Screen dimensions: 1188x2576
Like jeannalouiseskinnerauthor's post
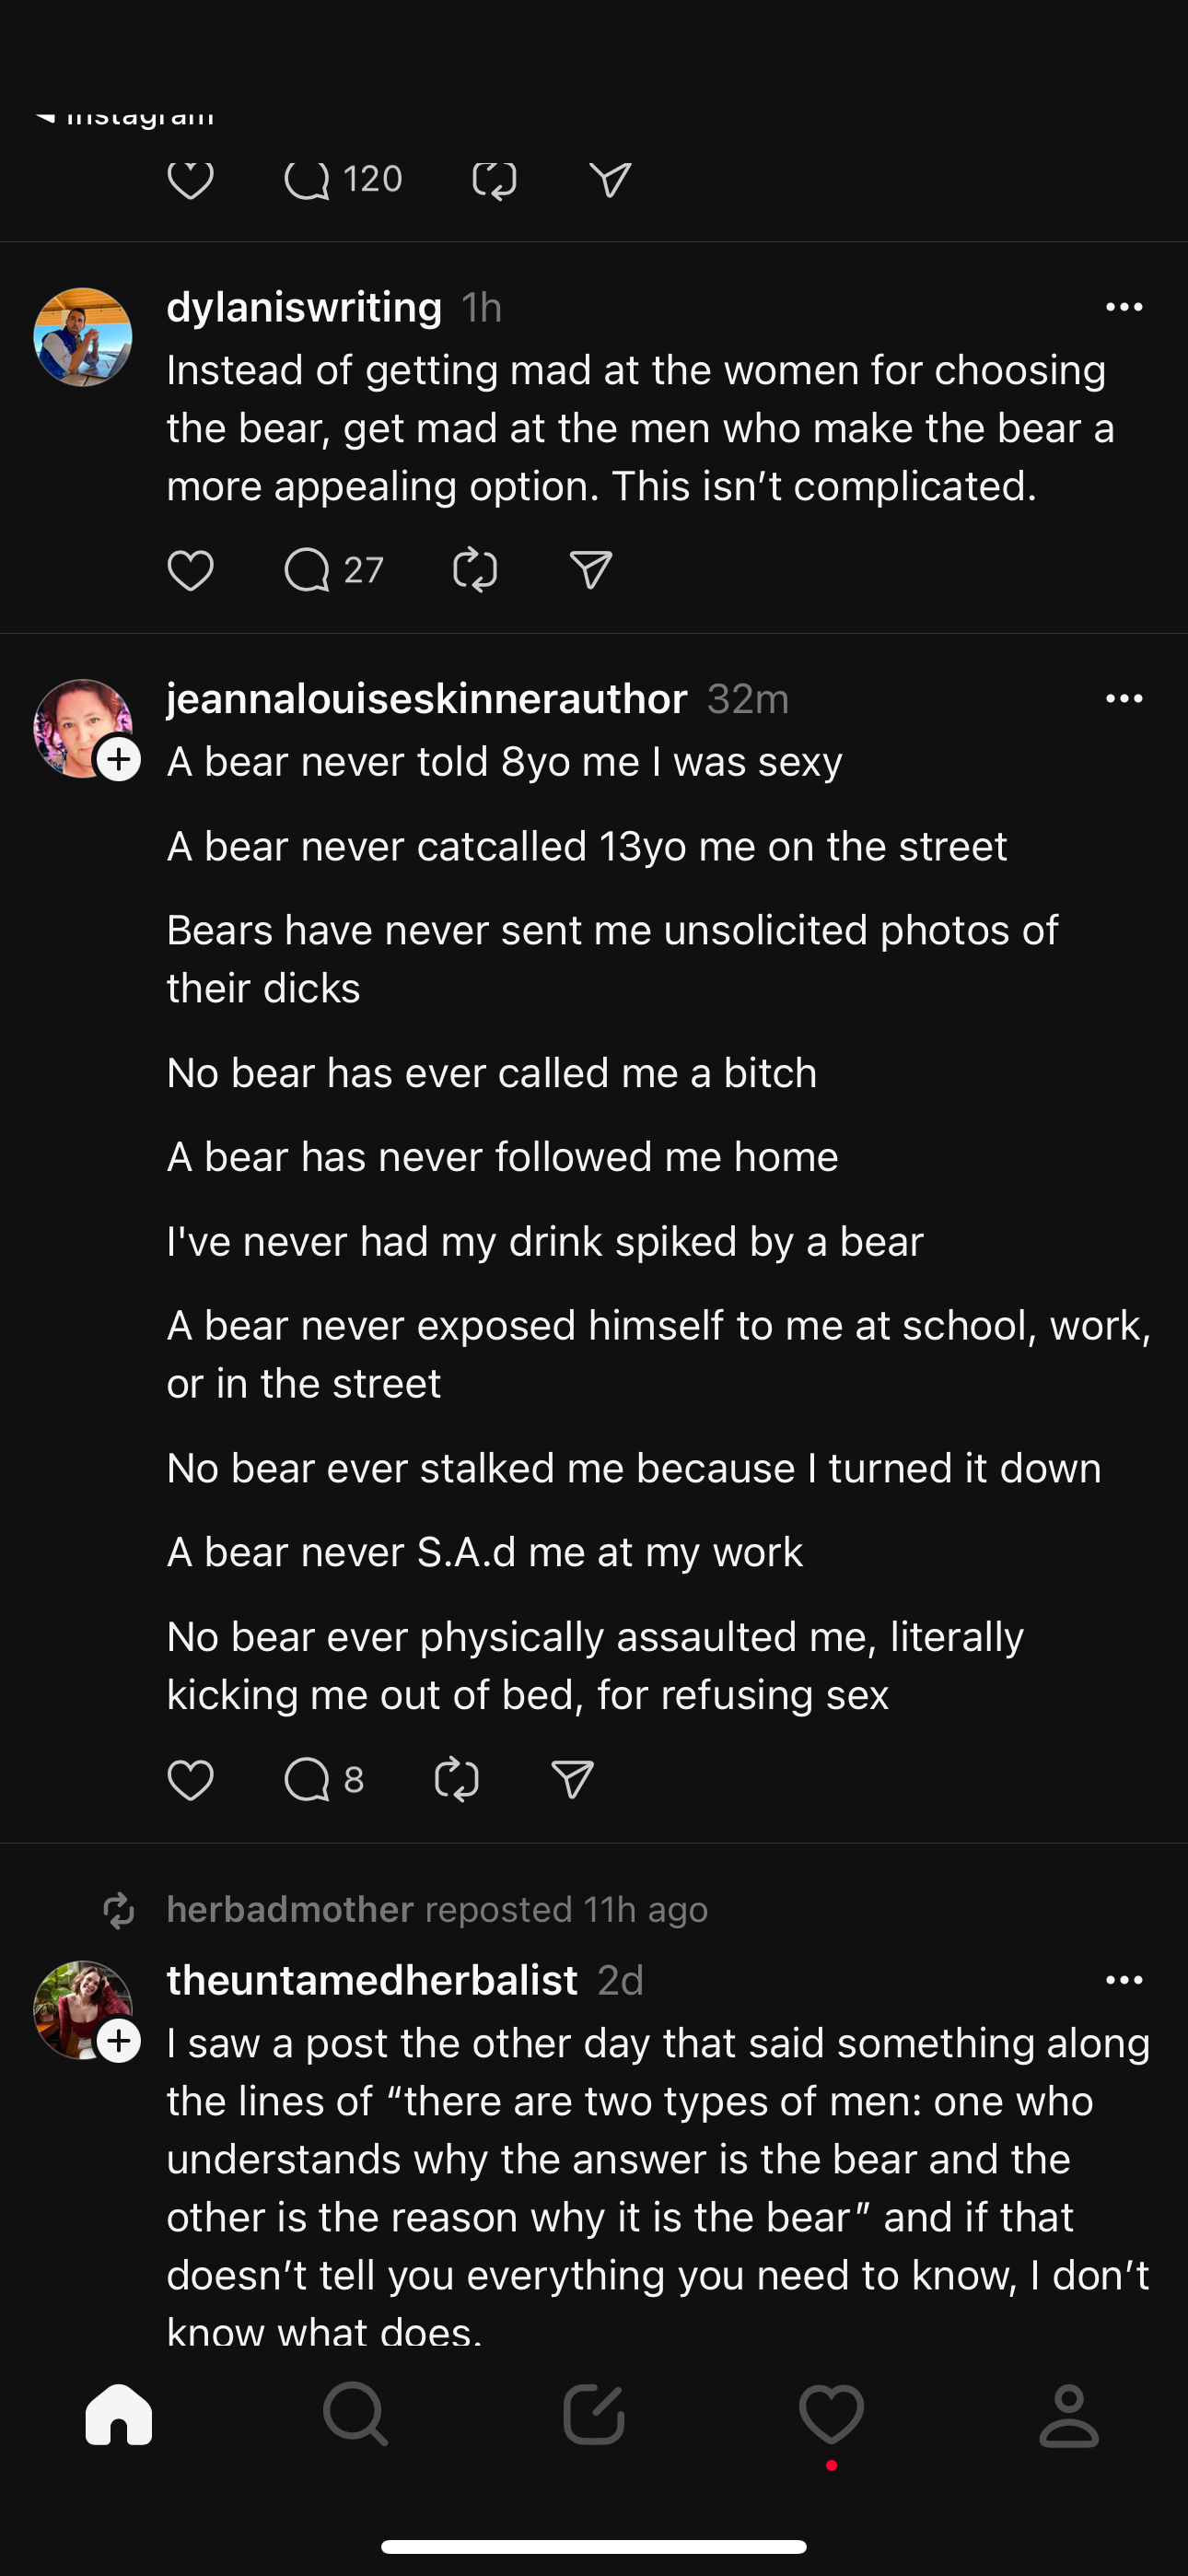point(190,1780)
